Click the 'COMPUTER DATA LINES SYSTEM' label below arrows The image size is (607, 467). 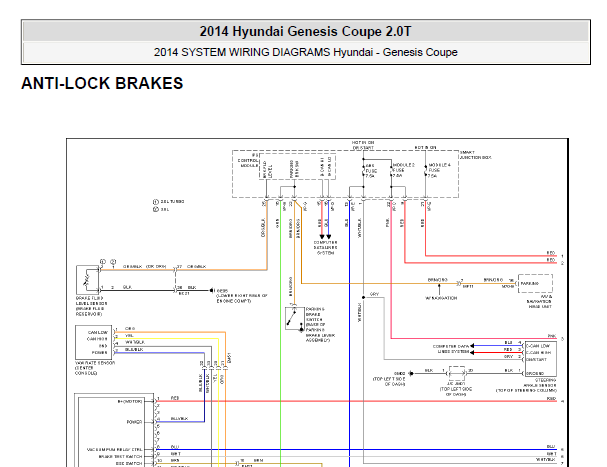click(325, 248)
